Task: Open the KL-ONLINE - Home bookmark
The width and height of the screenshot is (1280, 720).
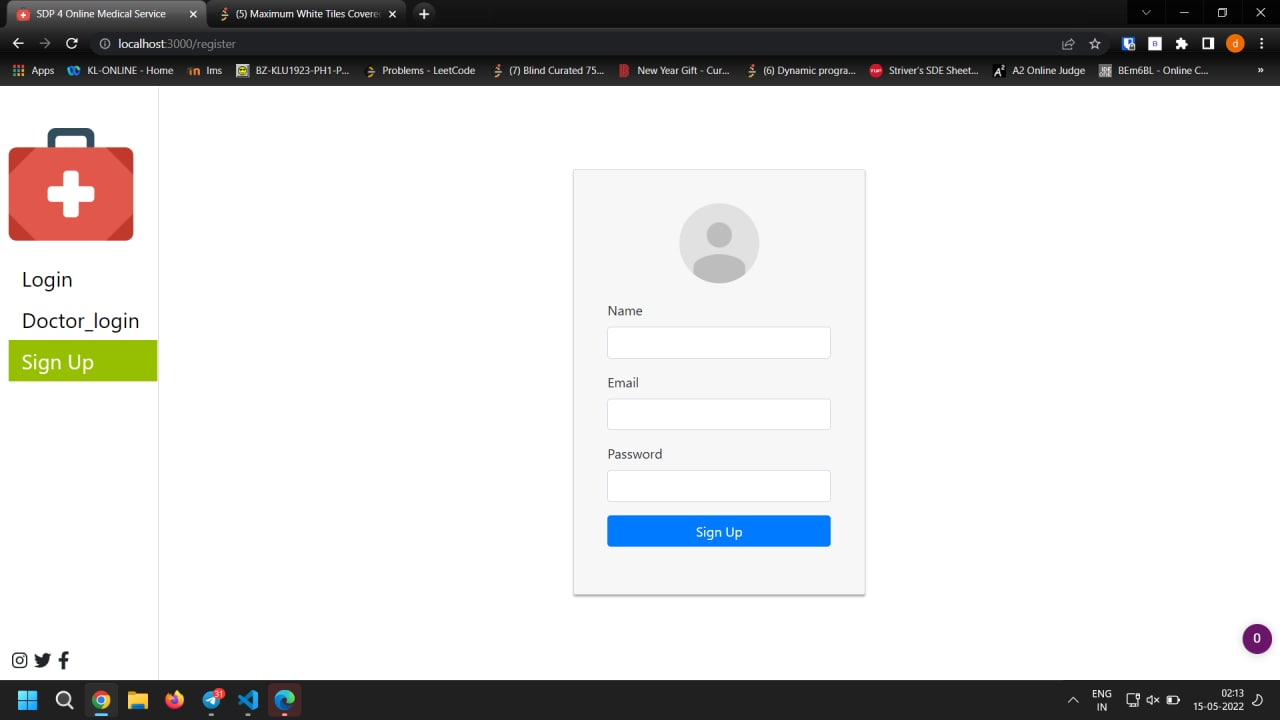Action: pyautogui.click(x=120, y=70)
